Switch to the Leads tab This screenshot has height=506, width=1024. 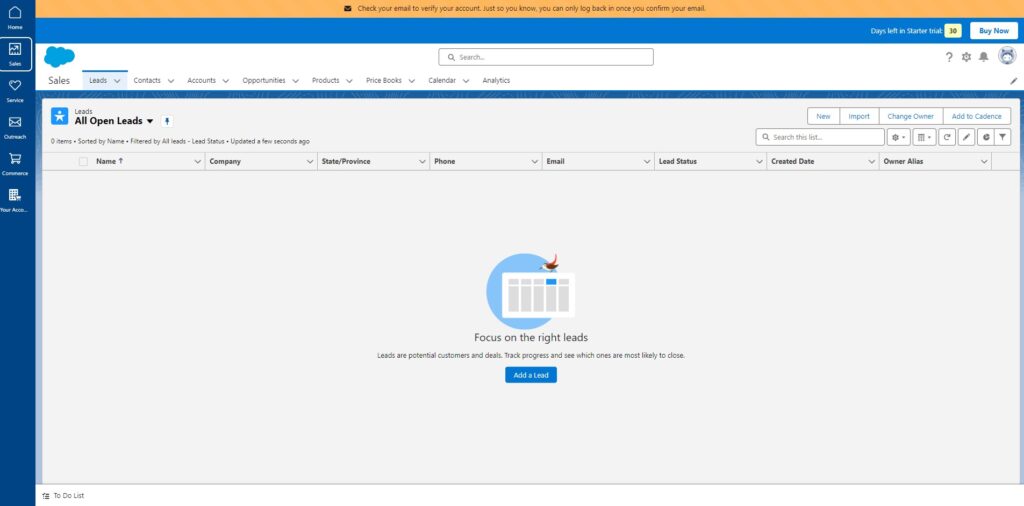(98, 80)
